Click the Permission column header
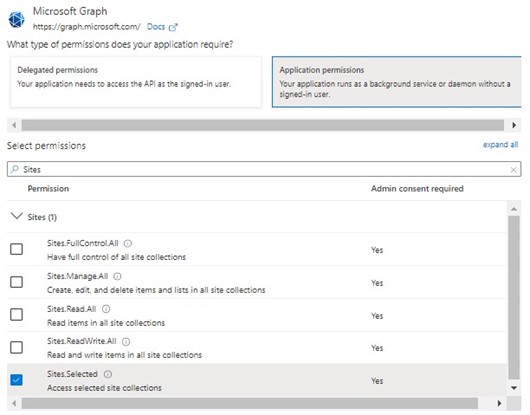This screenshot has width=530, height=415. click(48, 189)
